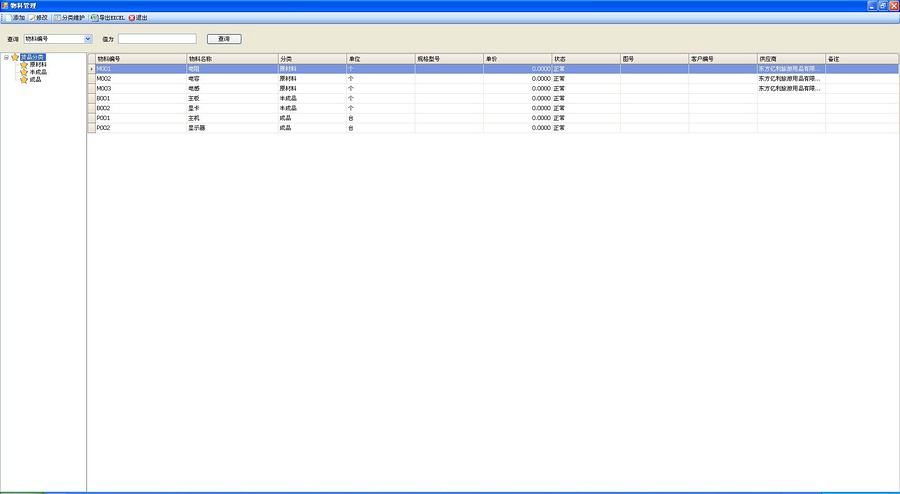Sort by 备注 column header
Image resolution: width=900 pixels, height=494 pixels.
[862, 59]
